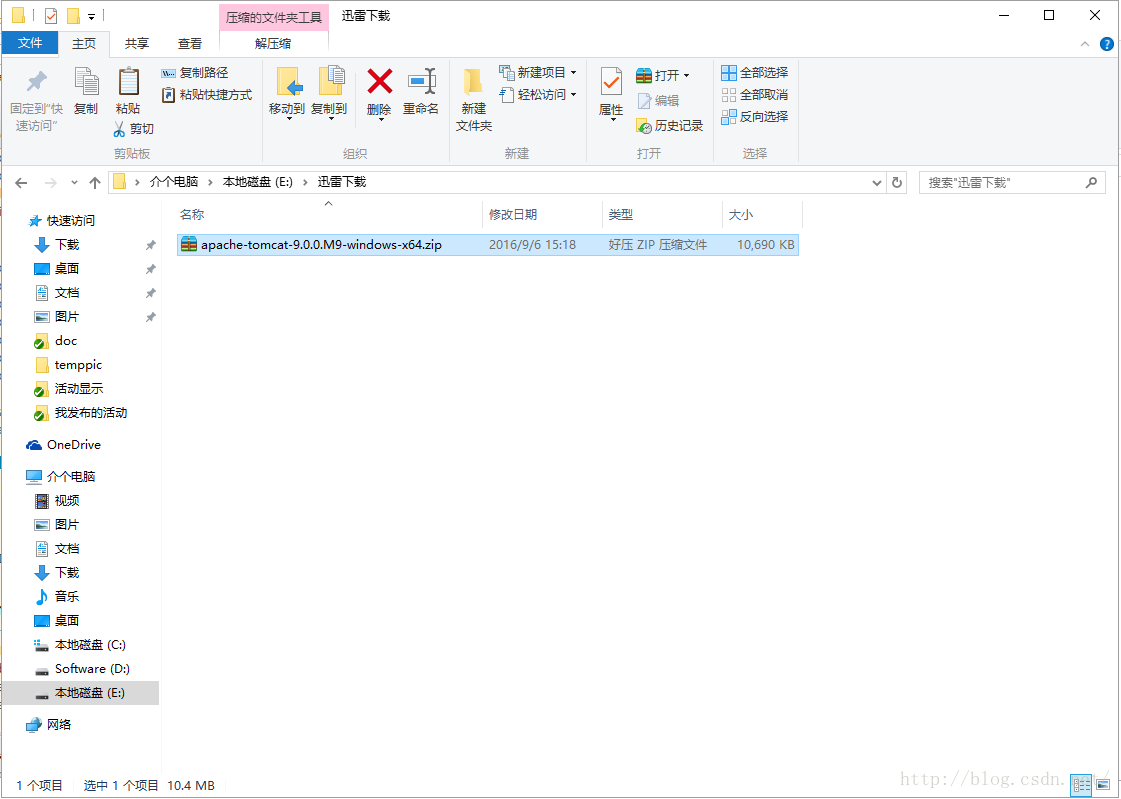Click the Help question mark icon
This screenshot has width=1121, height=799.
coord(1106,44)
